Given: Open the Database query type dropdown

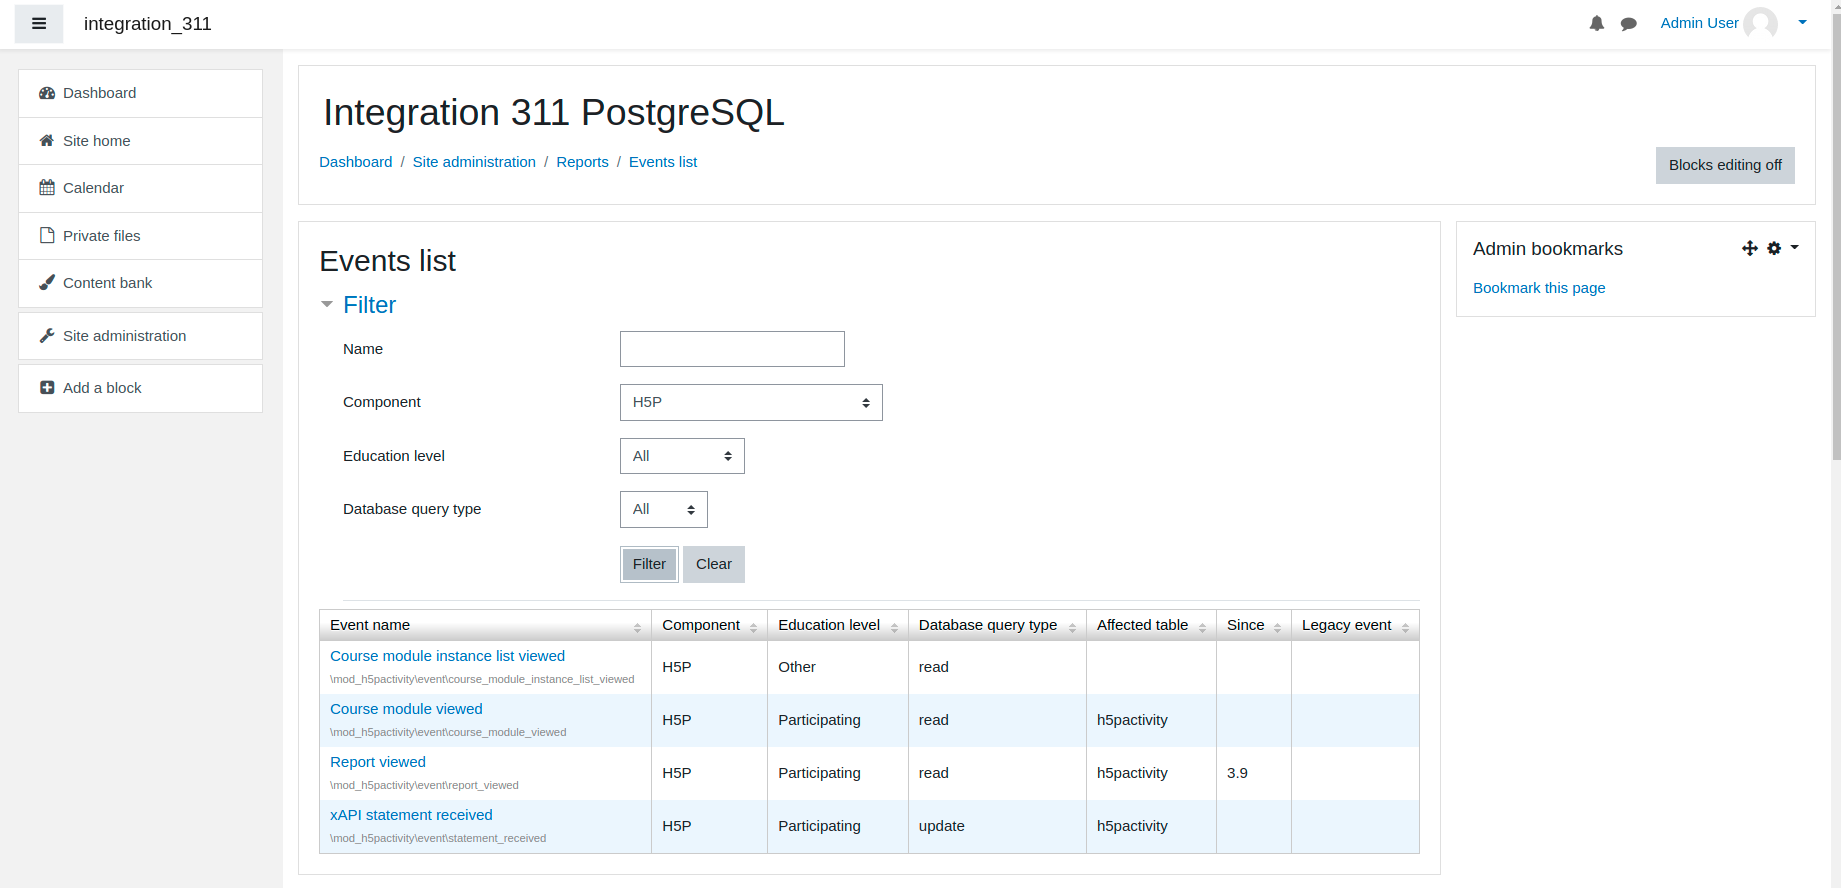Looking at the screenshot, I should 664,509.
